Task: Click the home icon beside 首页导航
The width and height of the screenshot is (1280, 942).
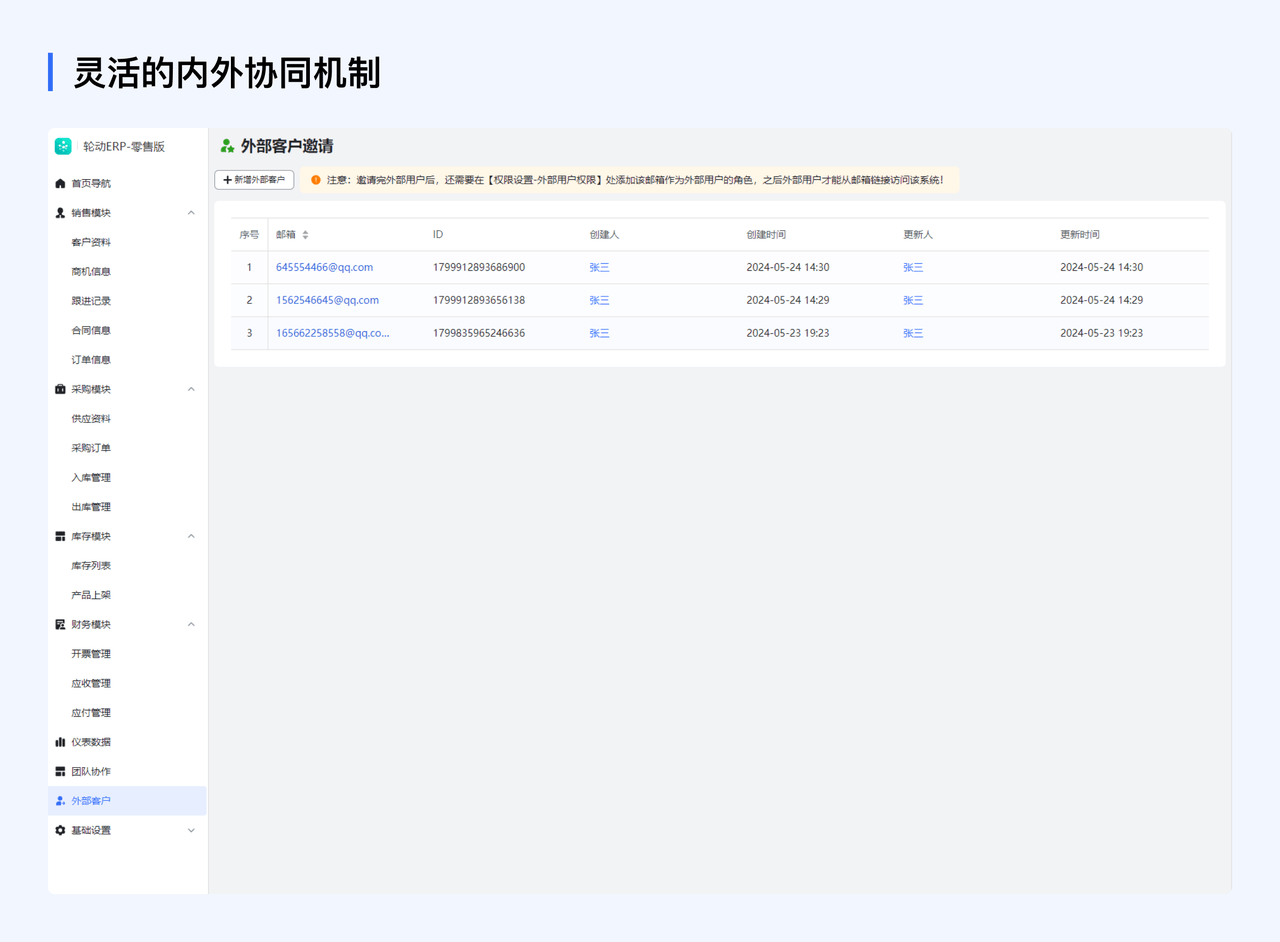Action: pyautogui.click(x=60, y=184)
